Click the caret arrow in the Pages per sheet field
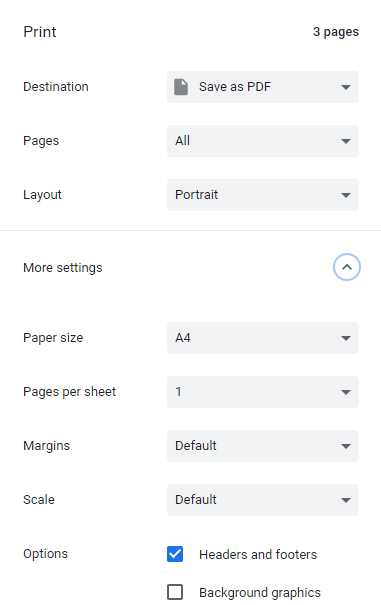The width and height of the screenshot is (381, 605). click(346, 392)
